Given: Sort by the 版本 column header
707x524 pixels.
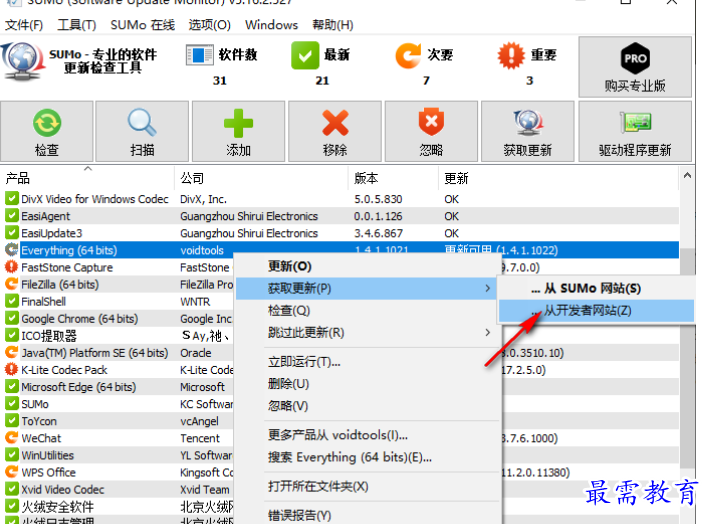Looking at the screenshot, I should 393,178.
